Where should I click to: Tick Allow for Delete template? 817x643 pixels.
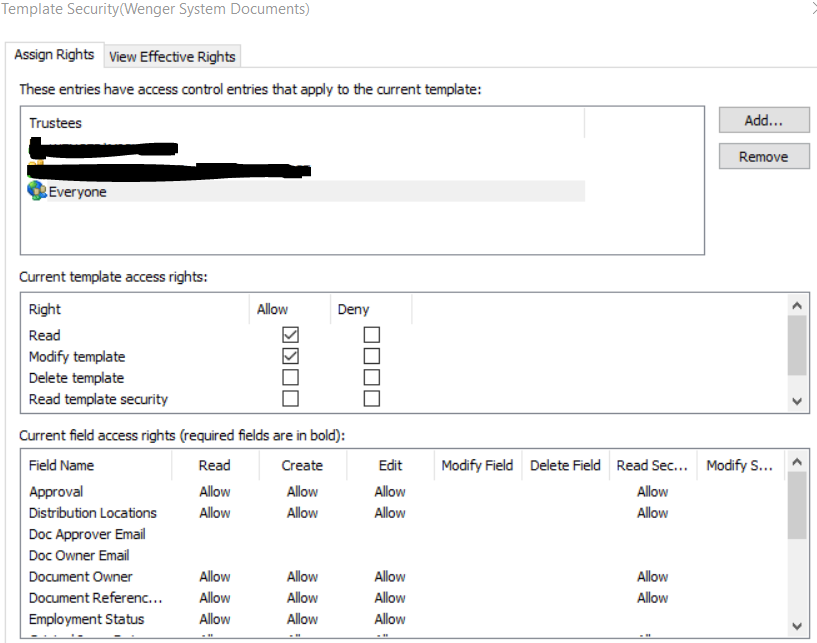291,378
